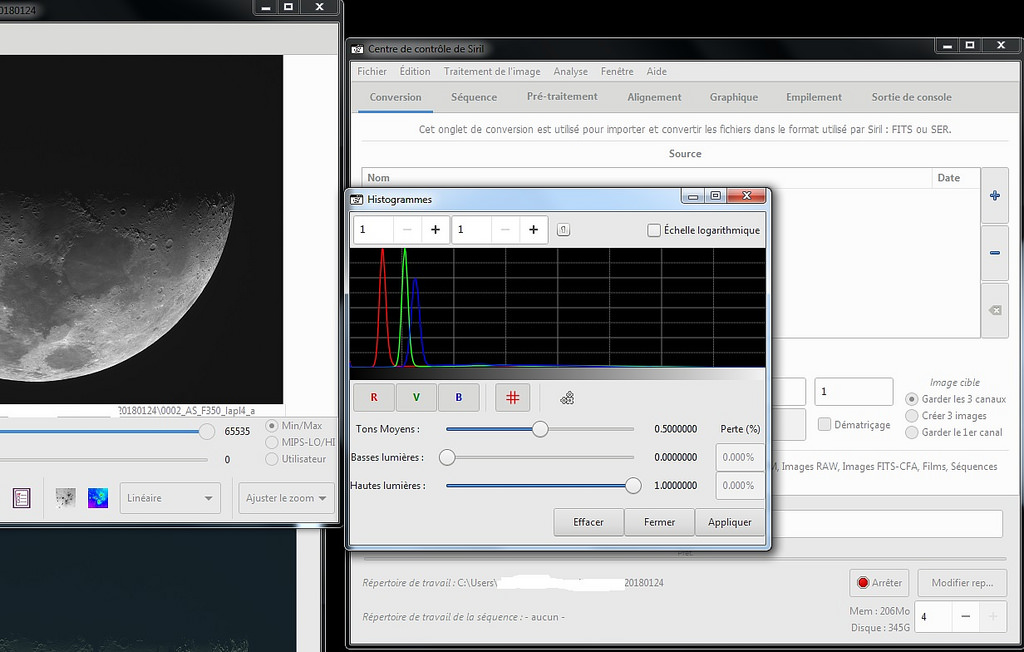Toggle the red histogram grid icon
Screen dimensions: 1024x652
[512, 397]
